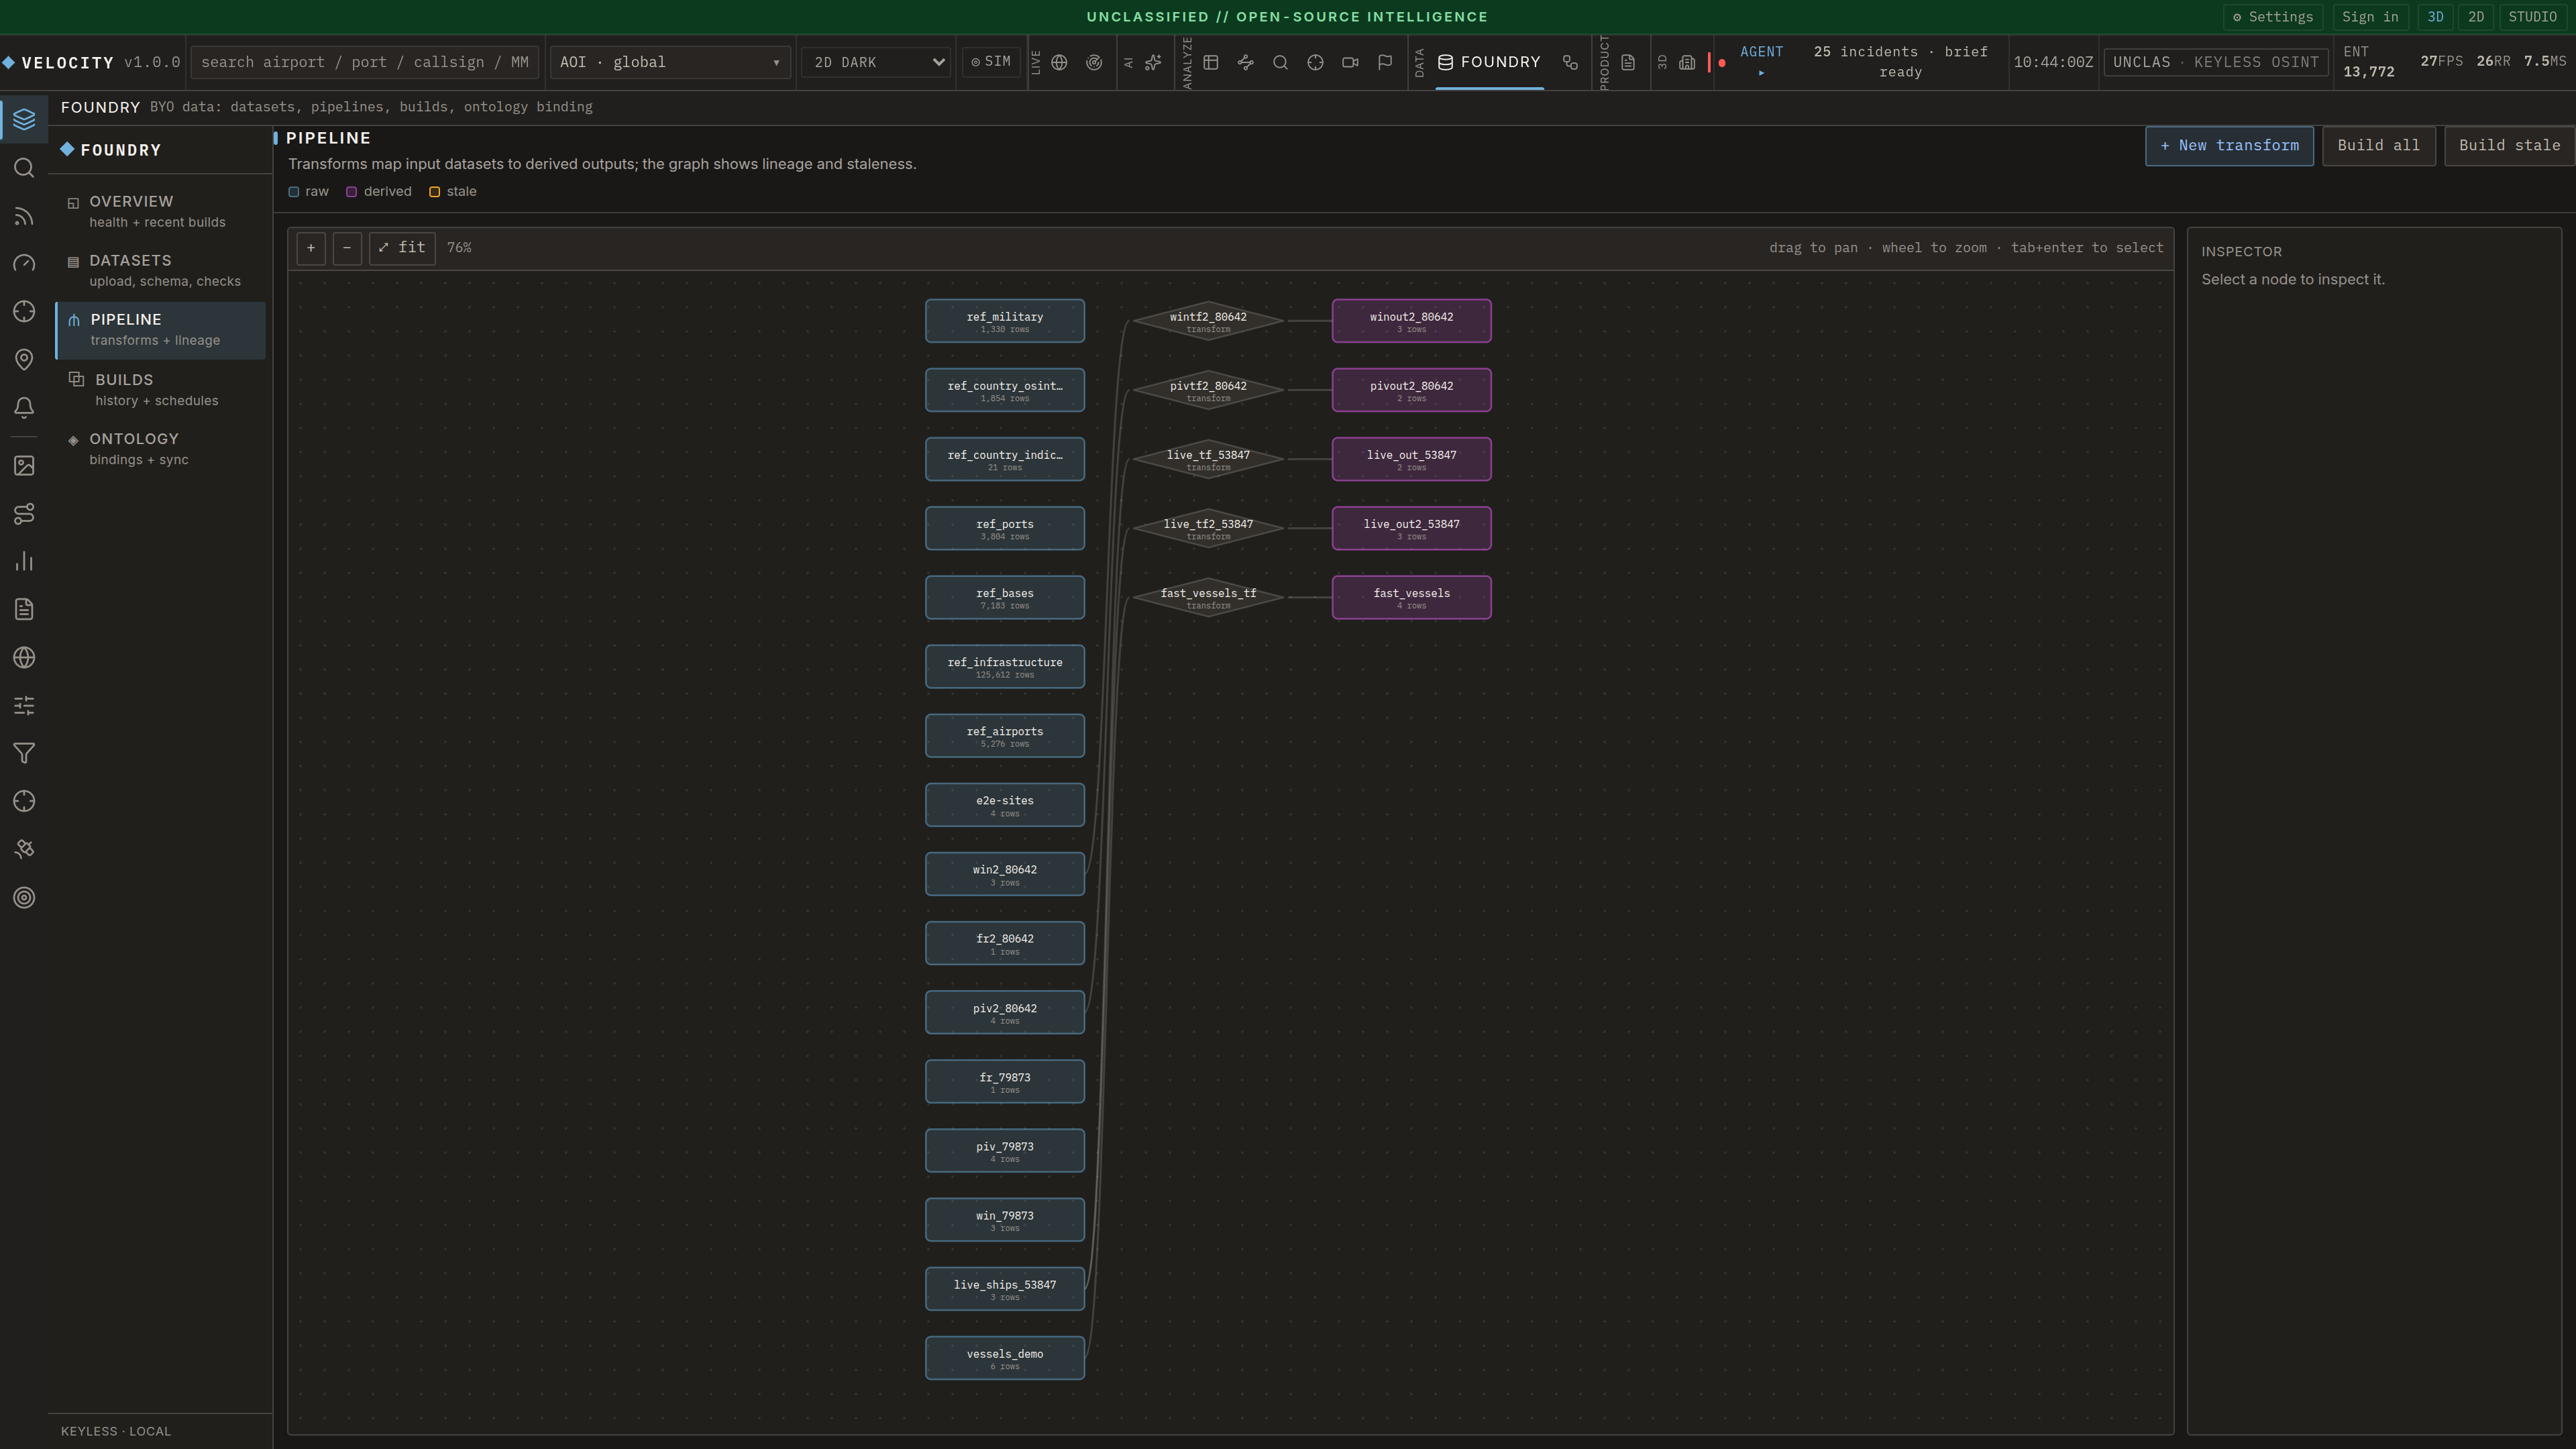Open the route path icon in sidebar
This screenshot has height=1449, width=2576.
tap(24, 513)
